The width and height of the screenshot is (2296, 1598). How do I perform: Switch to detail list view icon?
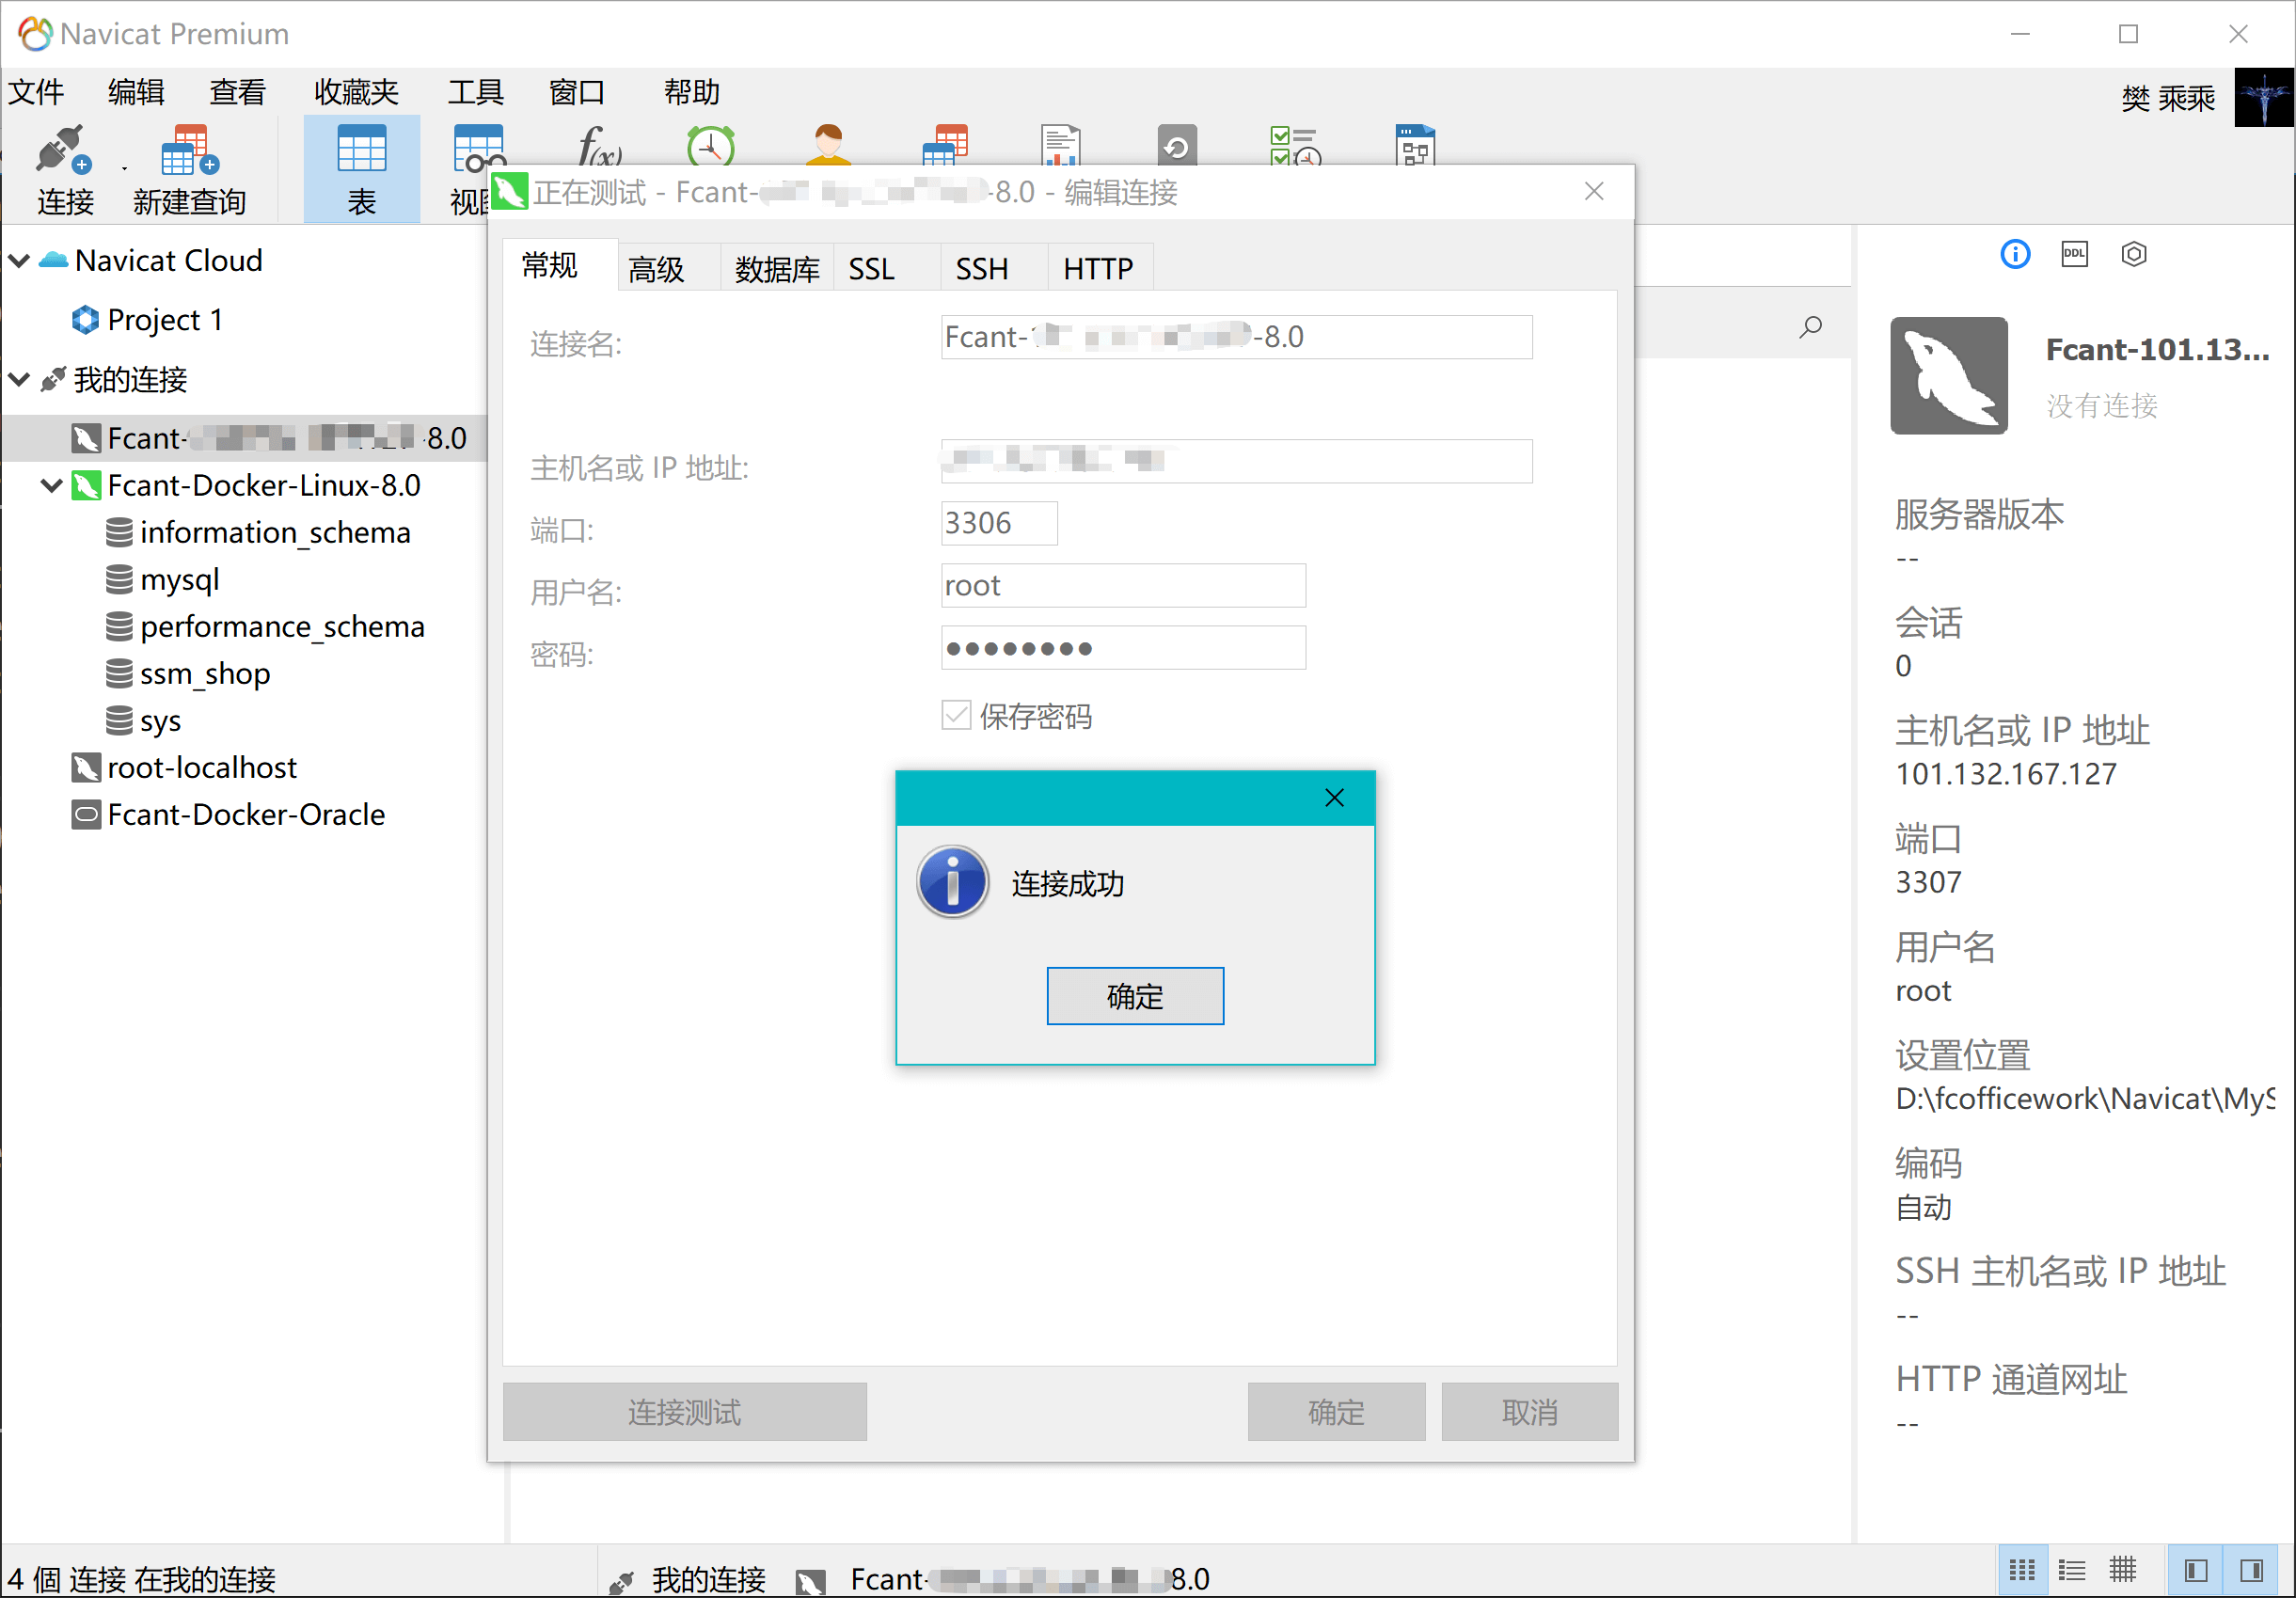coord(2072,1570)
